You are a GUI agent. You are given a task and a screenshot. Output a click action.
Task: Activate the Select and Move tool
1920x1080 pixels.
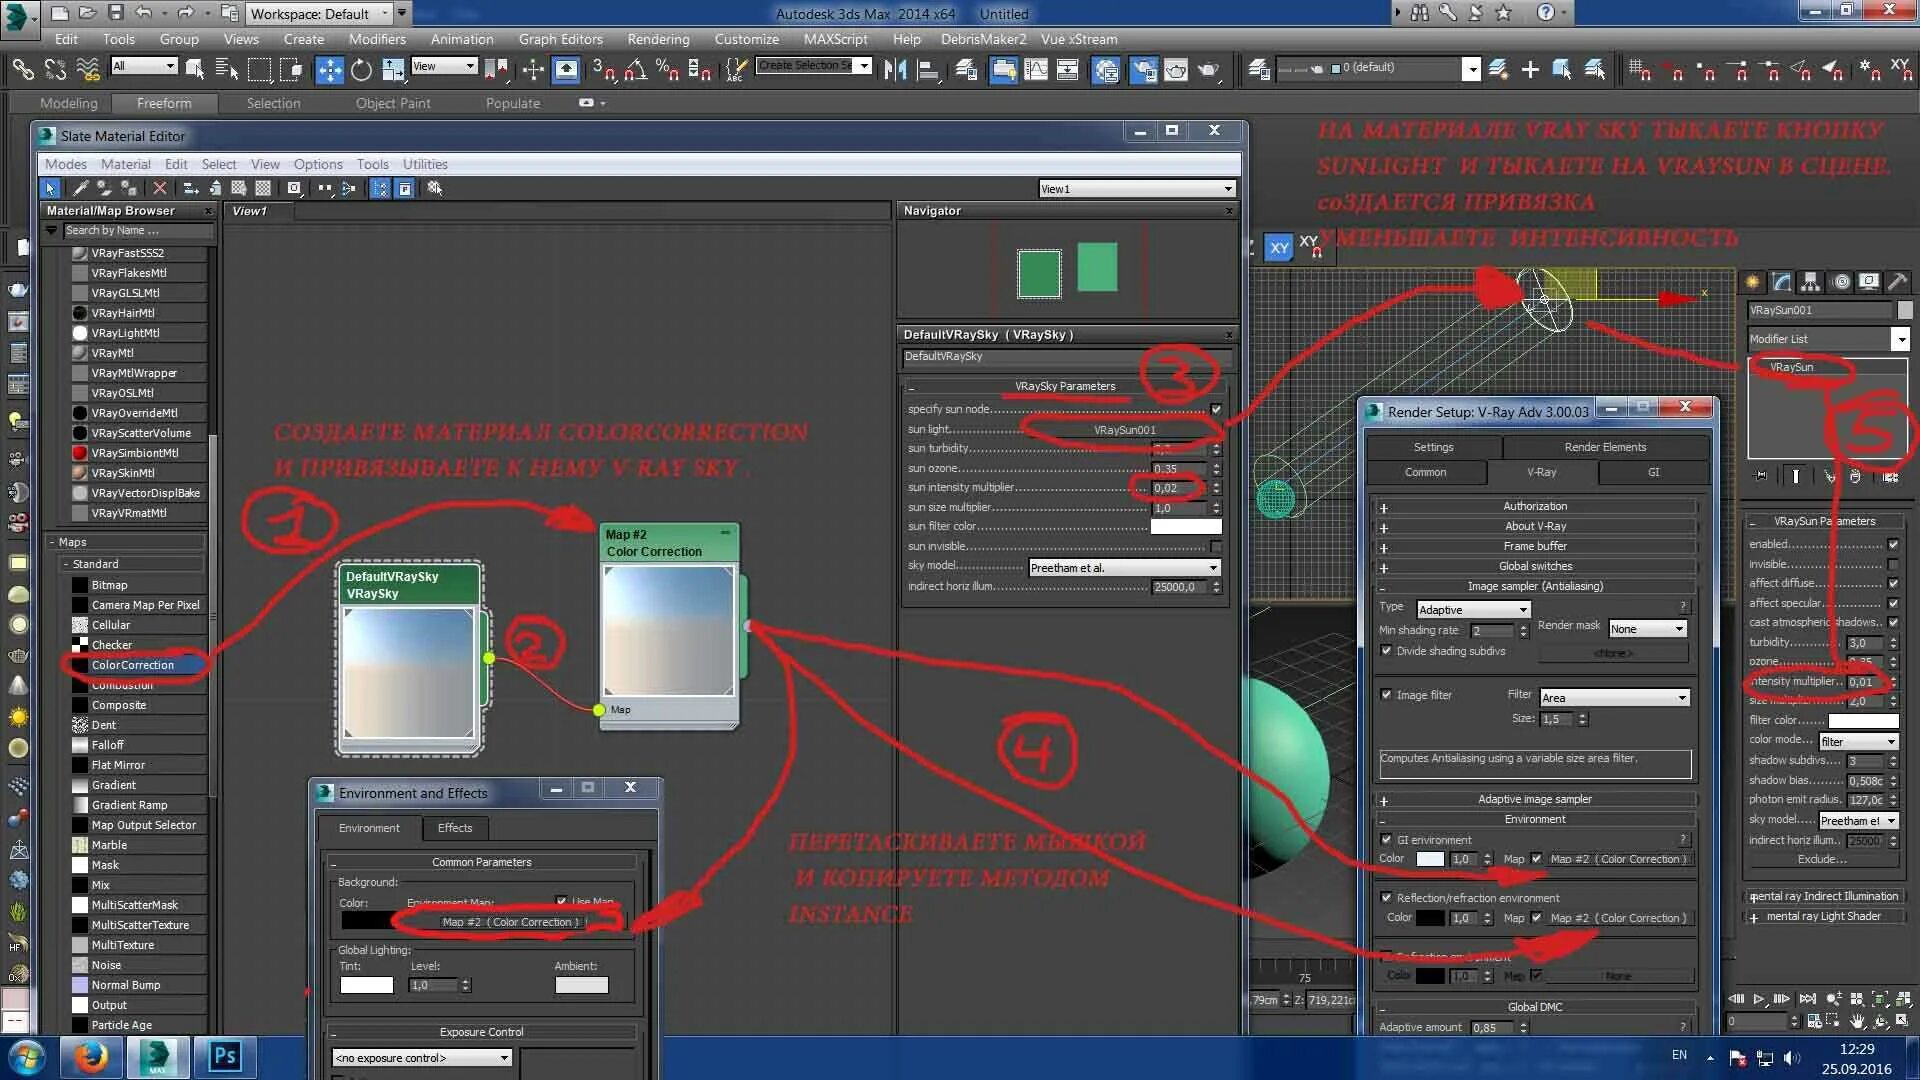point(329,69)
